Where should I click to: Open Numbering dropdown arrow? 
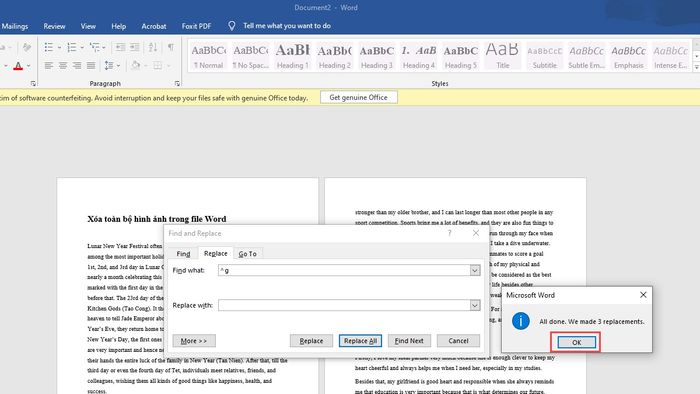[x=82, y=47]
